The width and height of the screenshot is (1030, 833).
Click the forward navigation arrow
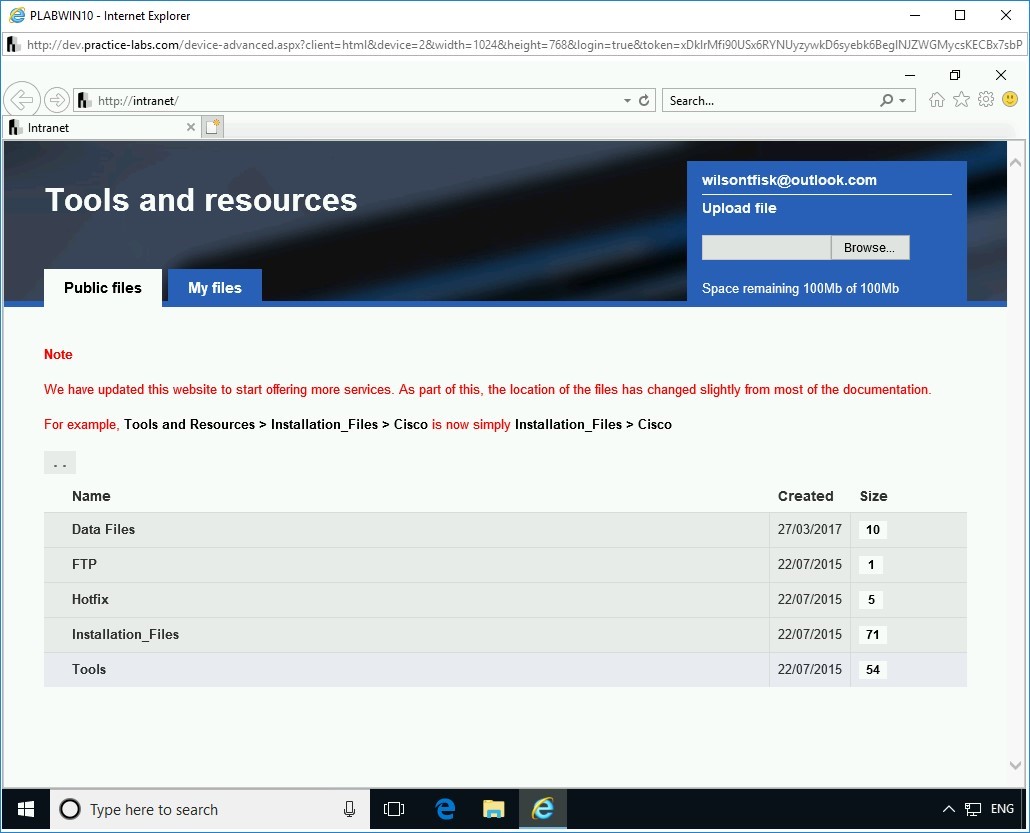56,99
